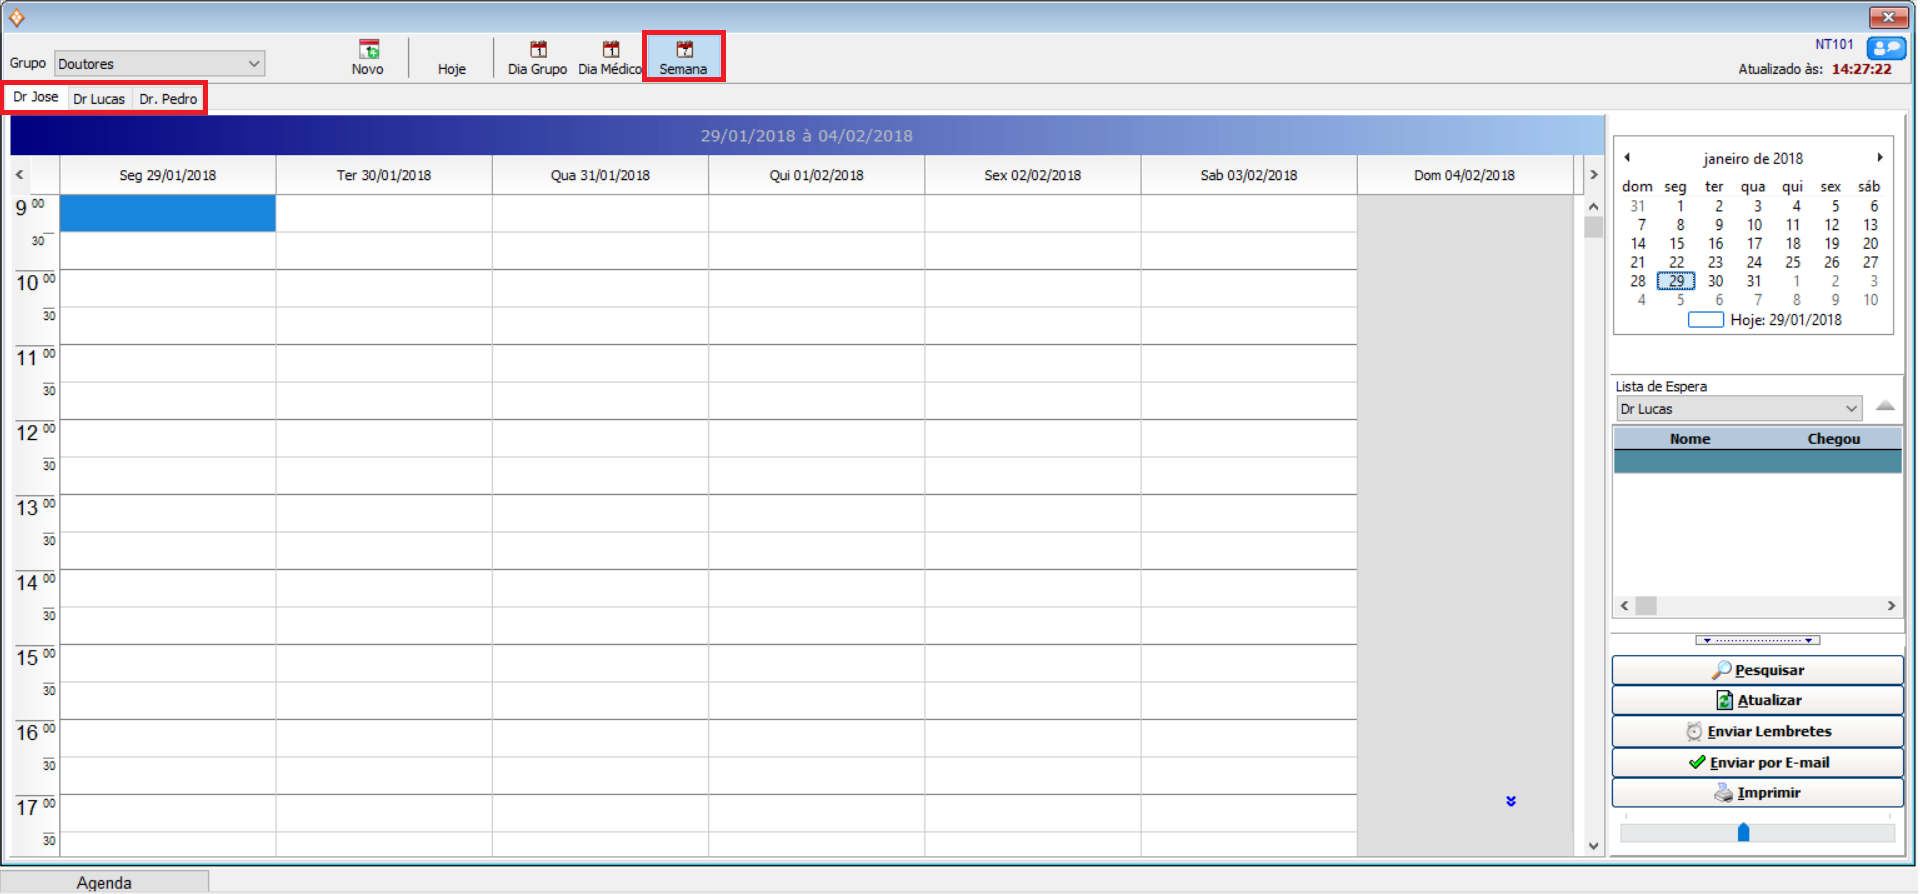Image resolution: width=1920 pixels, height=894 pixels.
Task: Click the Enviar Lembretes button
Action: pyautogui.click(x=1757, y=732)
